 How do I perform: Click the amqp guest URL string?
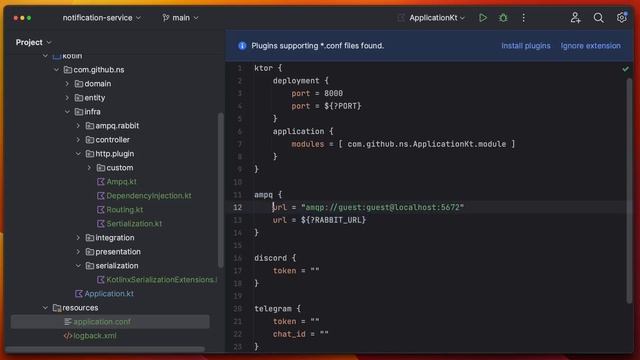[382, 208]
